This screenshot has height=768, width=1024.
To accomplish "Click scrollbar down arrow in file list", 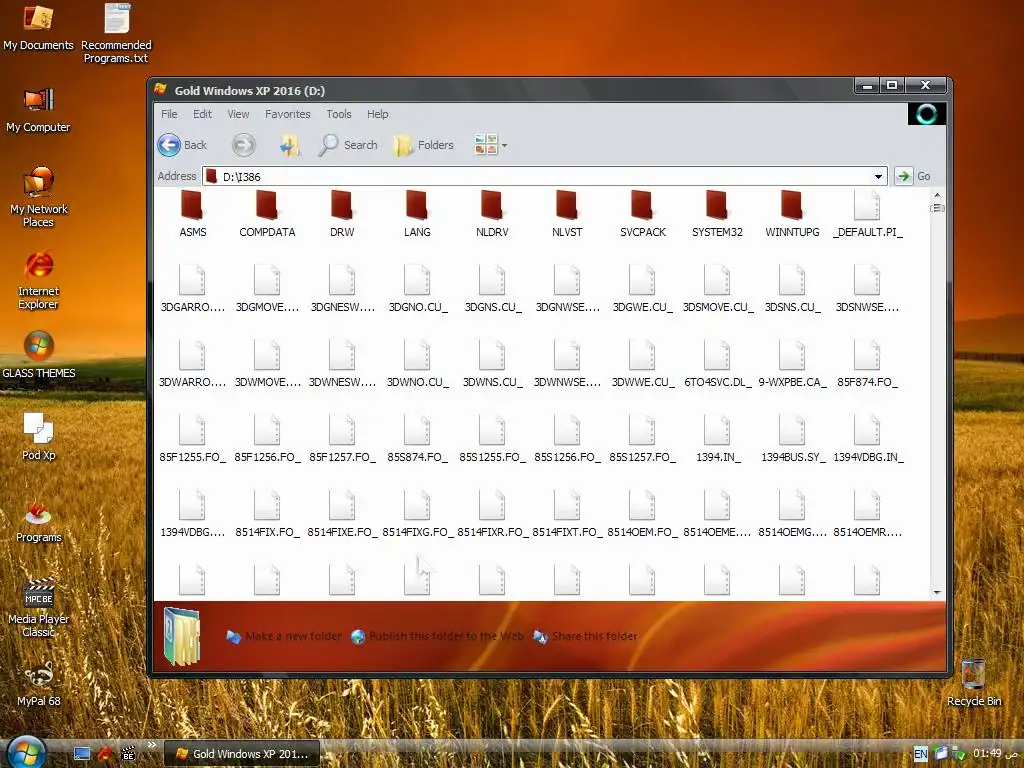I will pos(937,592).
